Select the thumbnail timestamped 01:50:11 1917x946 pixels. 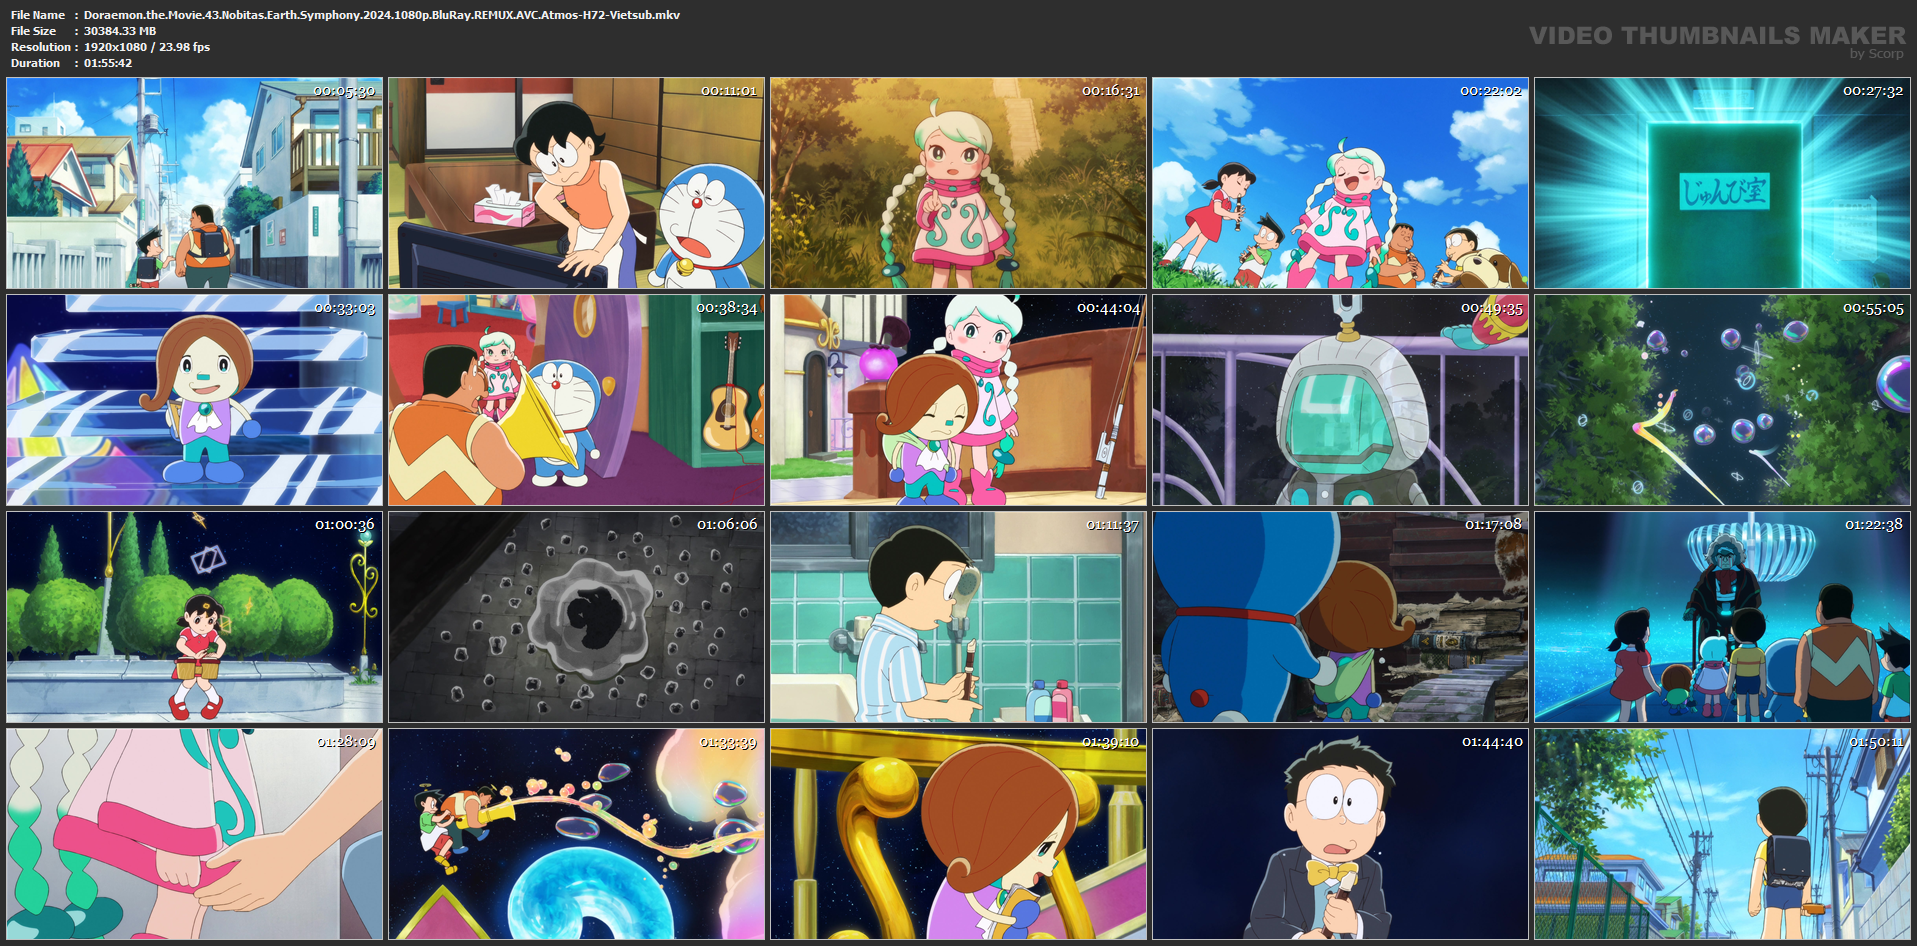[x=1723, y=834]
